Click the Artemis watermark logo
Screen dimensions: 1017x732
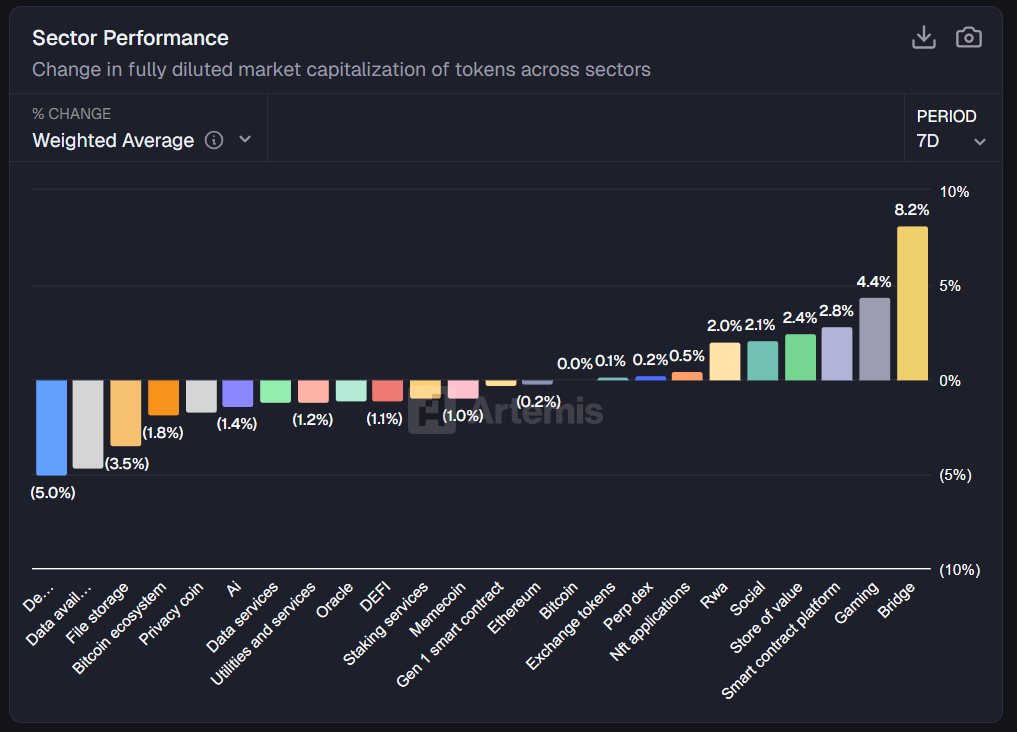click(506, 411)
